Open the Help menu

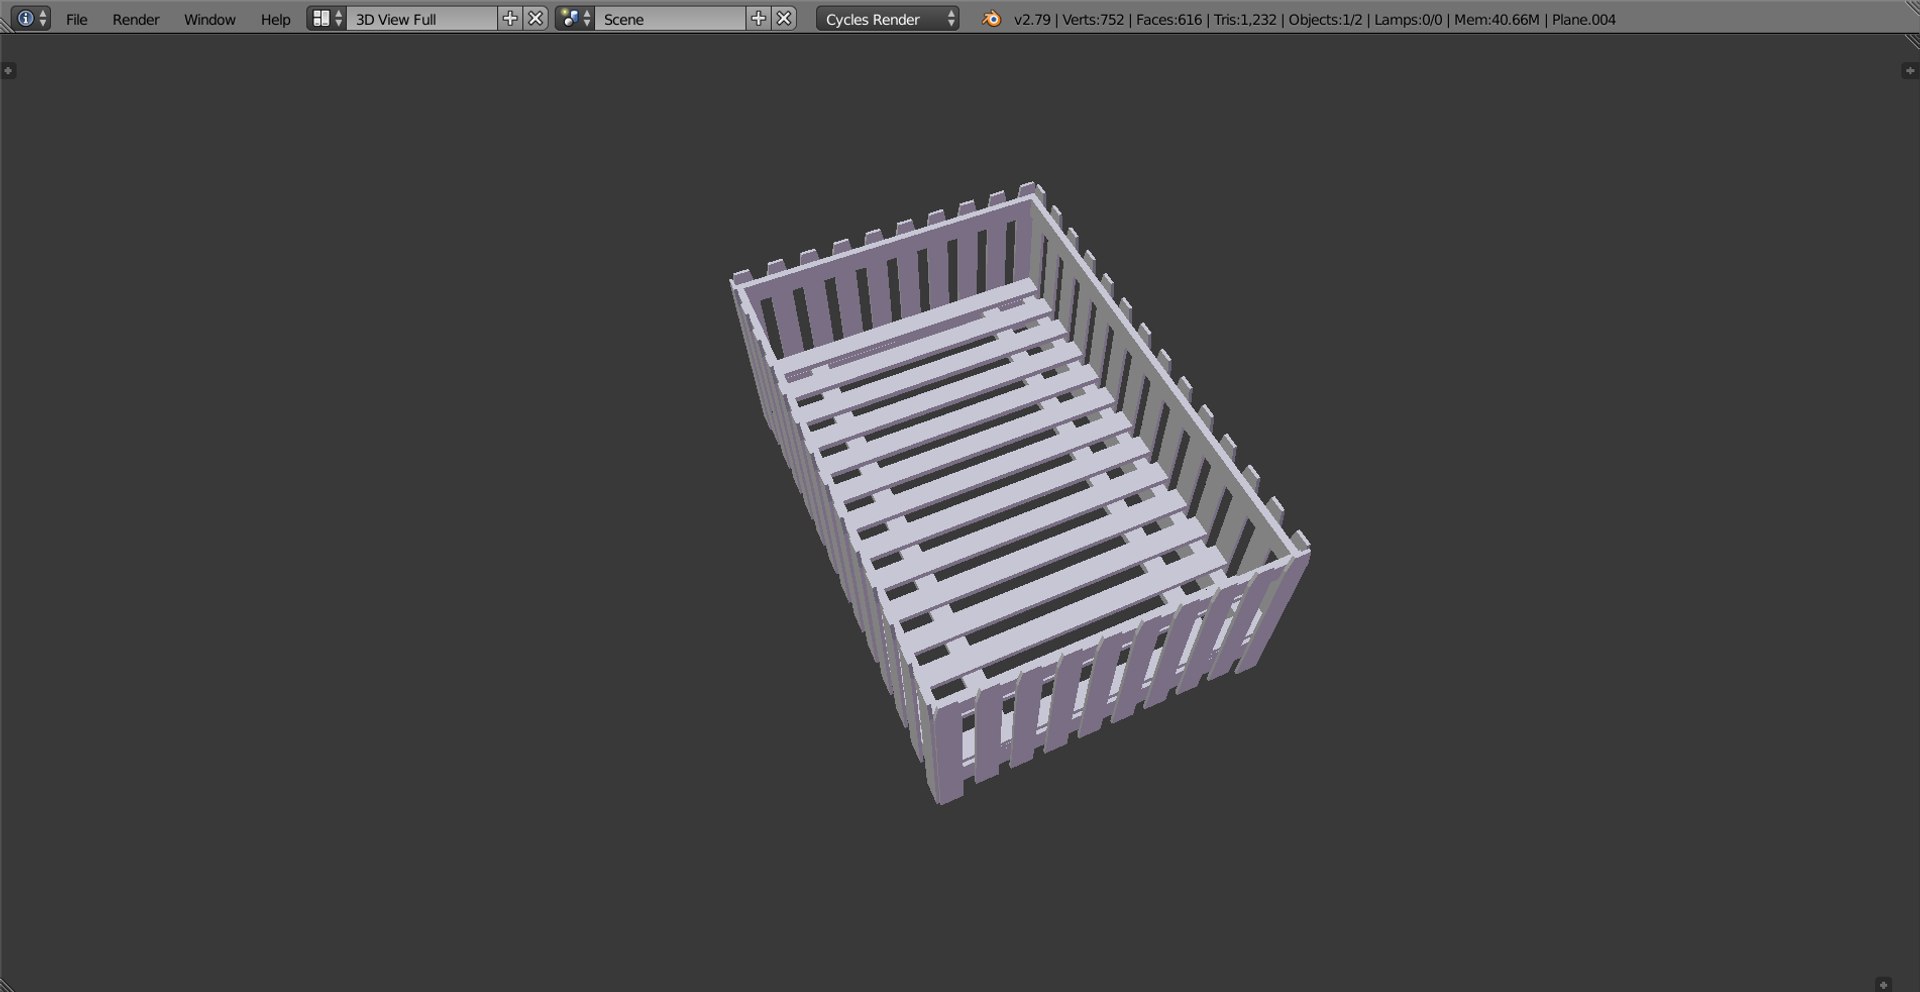(x=275, y=19)
